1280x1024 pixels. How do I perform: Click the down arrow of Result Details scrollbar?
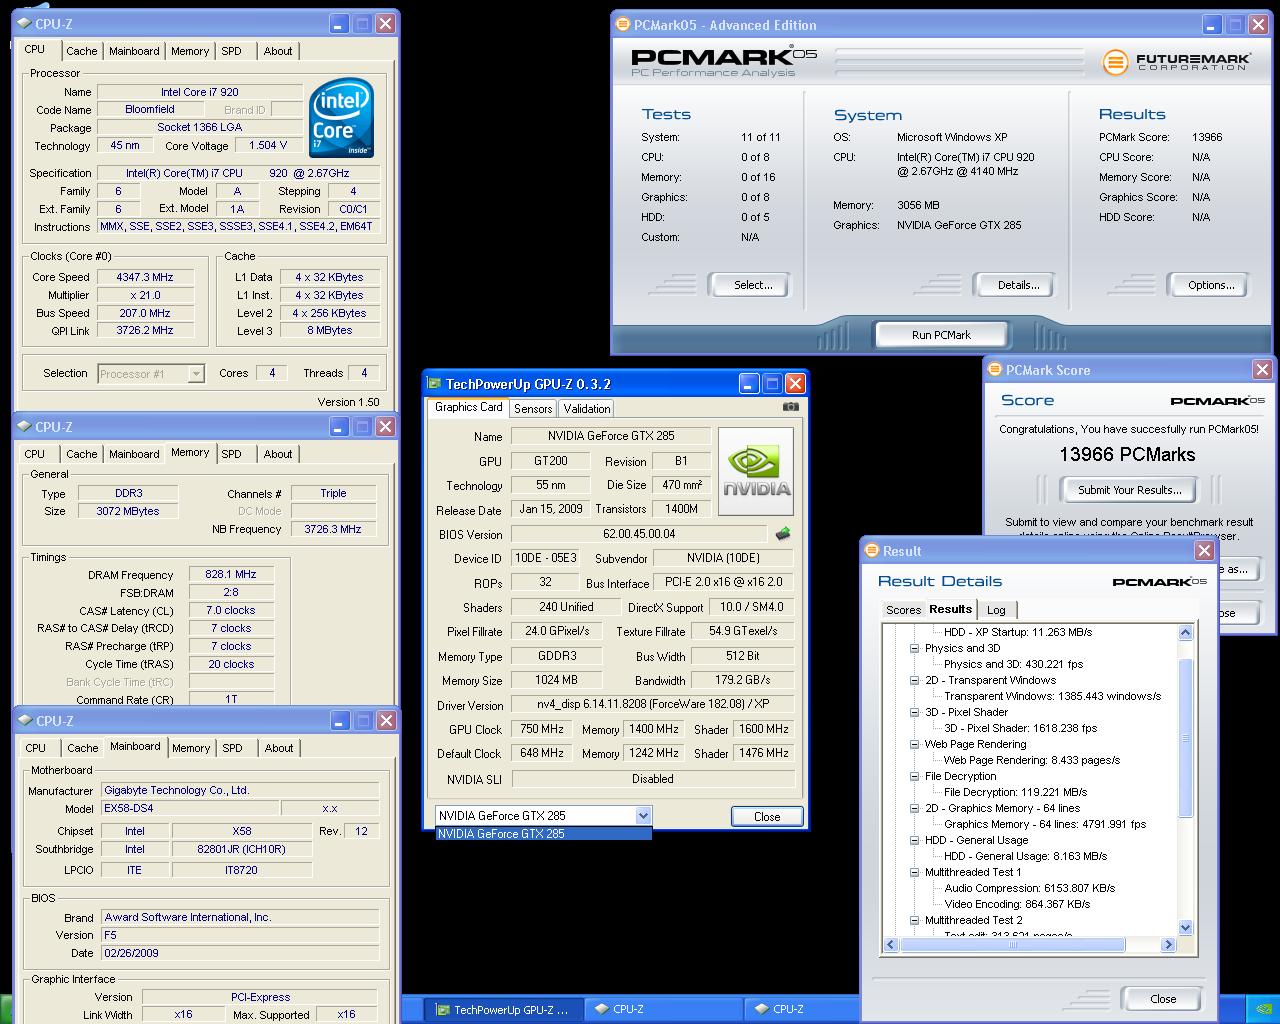pyautogui.click(x=1185, y=928)
